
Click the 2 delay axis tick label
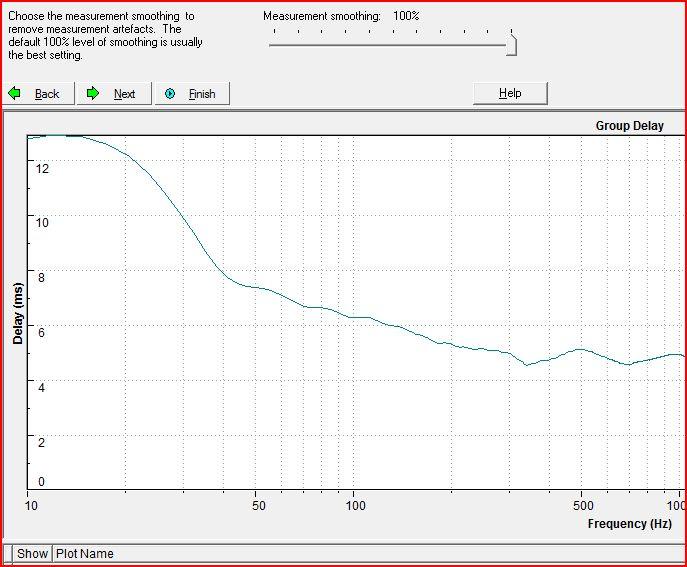[x=41, y=442]
